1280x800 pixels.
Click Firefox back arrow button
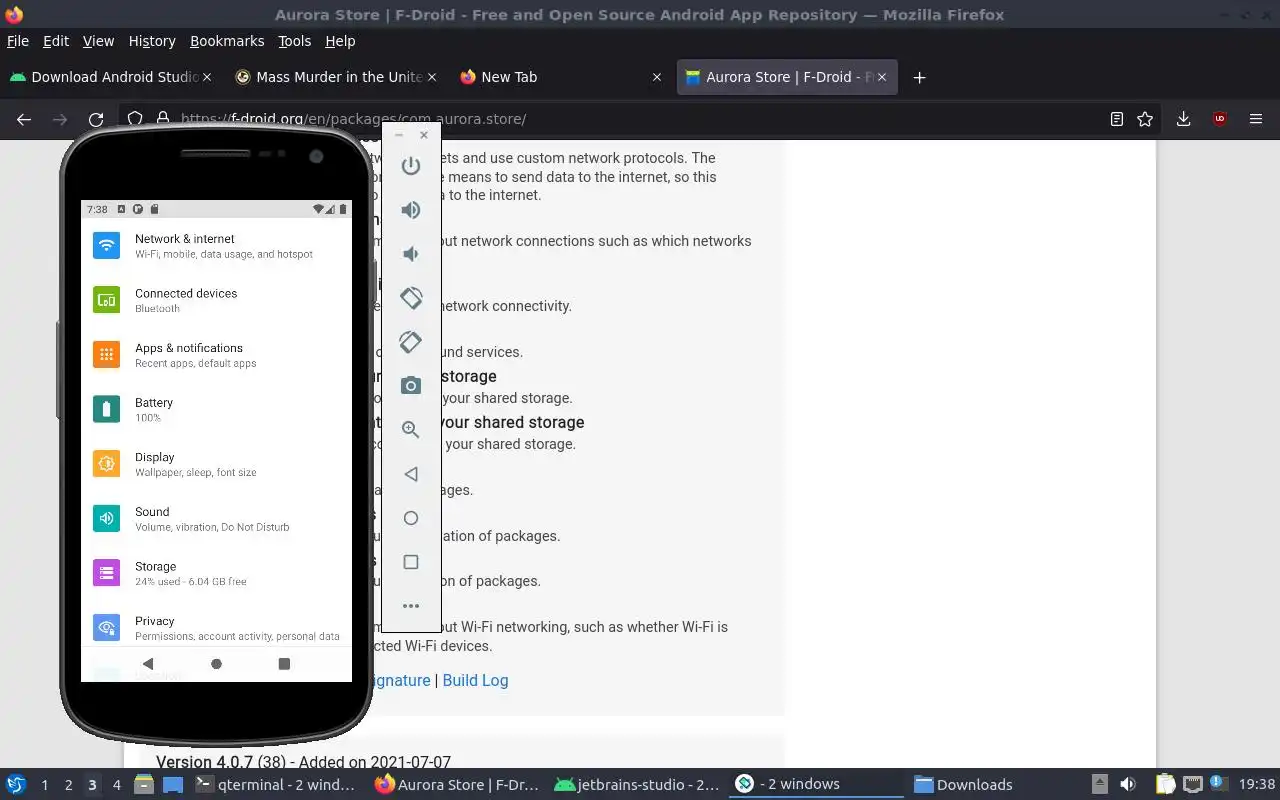point(24,119)
